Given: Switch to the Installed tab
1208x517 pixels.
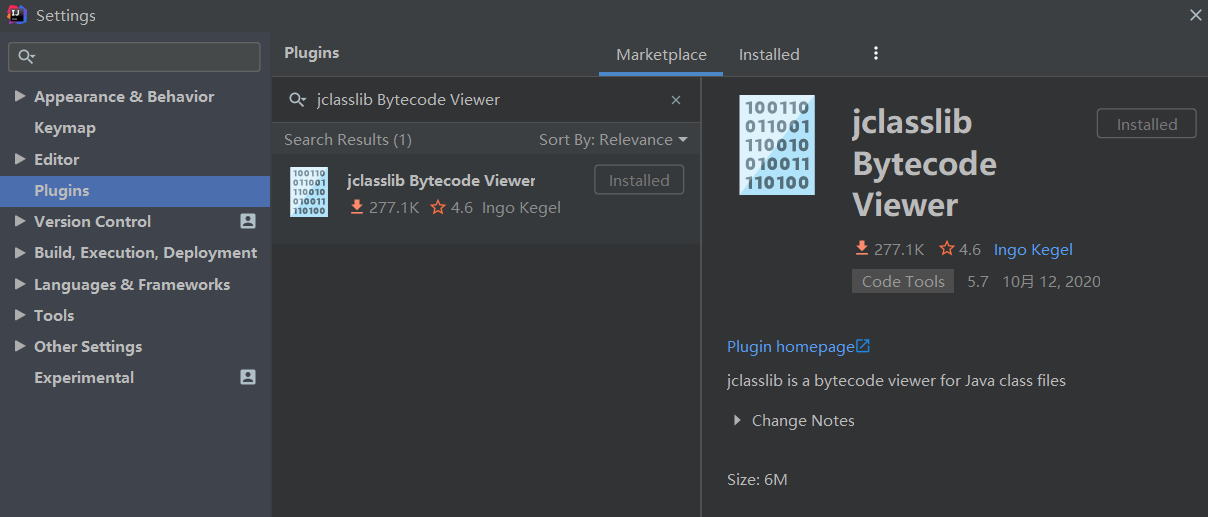Looking at the screenshot, I should pyautogui.click(x=769, y=55).
